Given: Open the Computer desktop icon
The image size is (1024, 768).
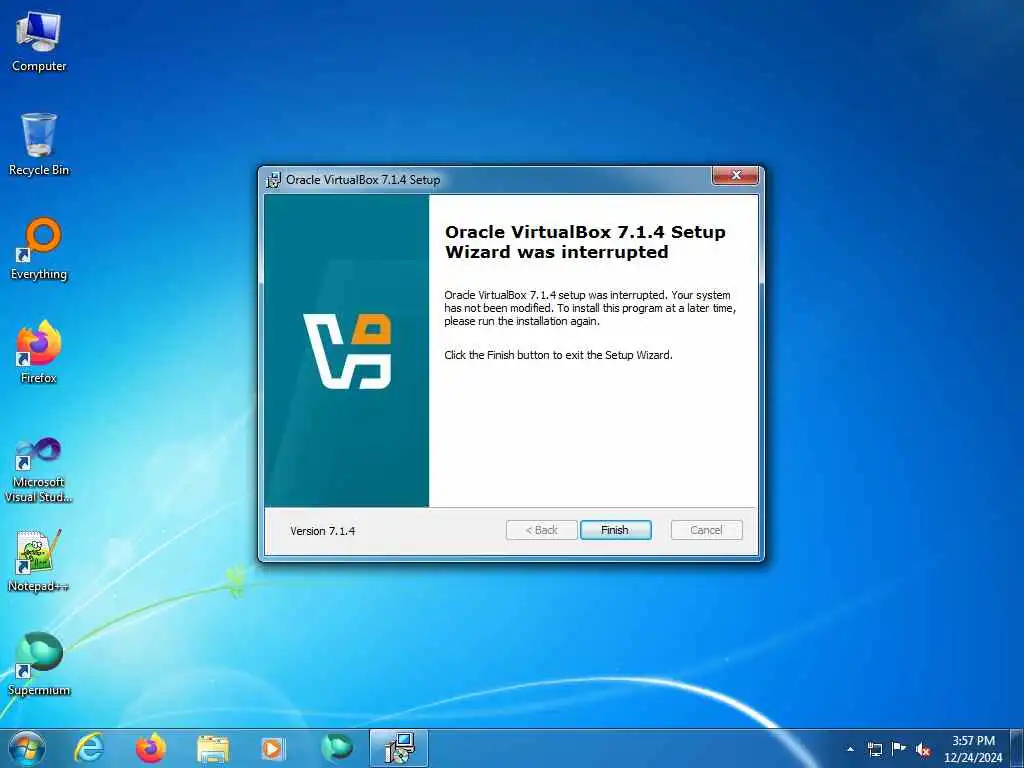Looking at the screenshot, I should [x=39, y=41].
